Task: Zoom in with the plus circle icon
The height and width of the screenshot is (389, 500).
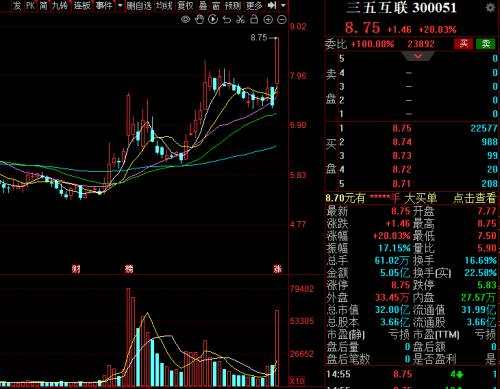Action: (x=268, y=20)
